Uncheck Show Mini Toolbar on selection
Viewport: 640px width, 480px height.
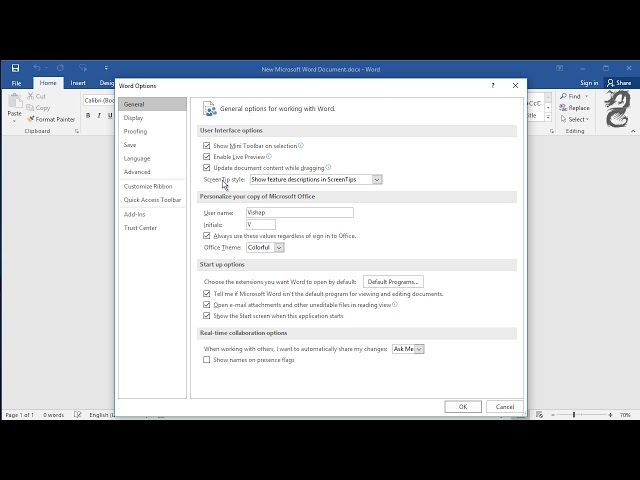click(x=207, y=145)
